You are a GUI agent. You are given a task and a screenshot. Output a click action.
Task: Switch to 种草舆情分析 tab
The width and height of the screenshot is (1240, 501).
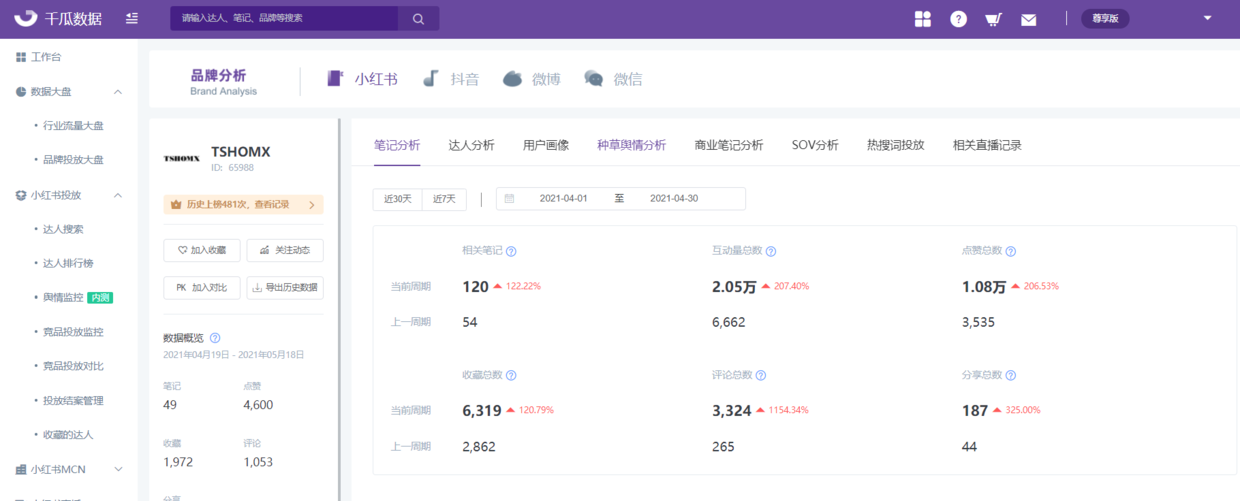point(631,145)
